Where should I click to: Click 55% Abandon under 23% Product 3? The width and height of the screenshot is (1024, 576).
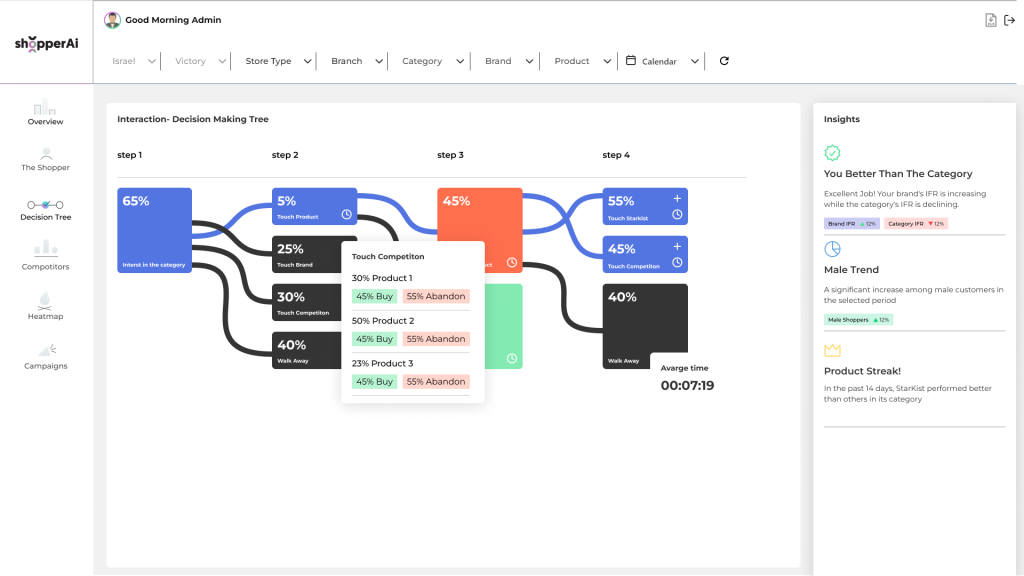click(436, 381)
